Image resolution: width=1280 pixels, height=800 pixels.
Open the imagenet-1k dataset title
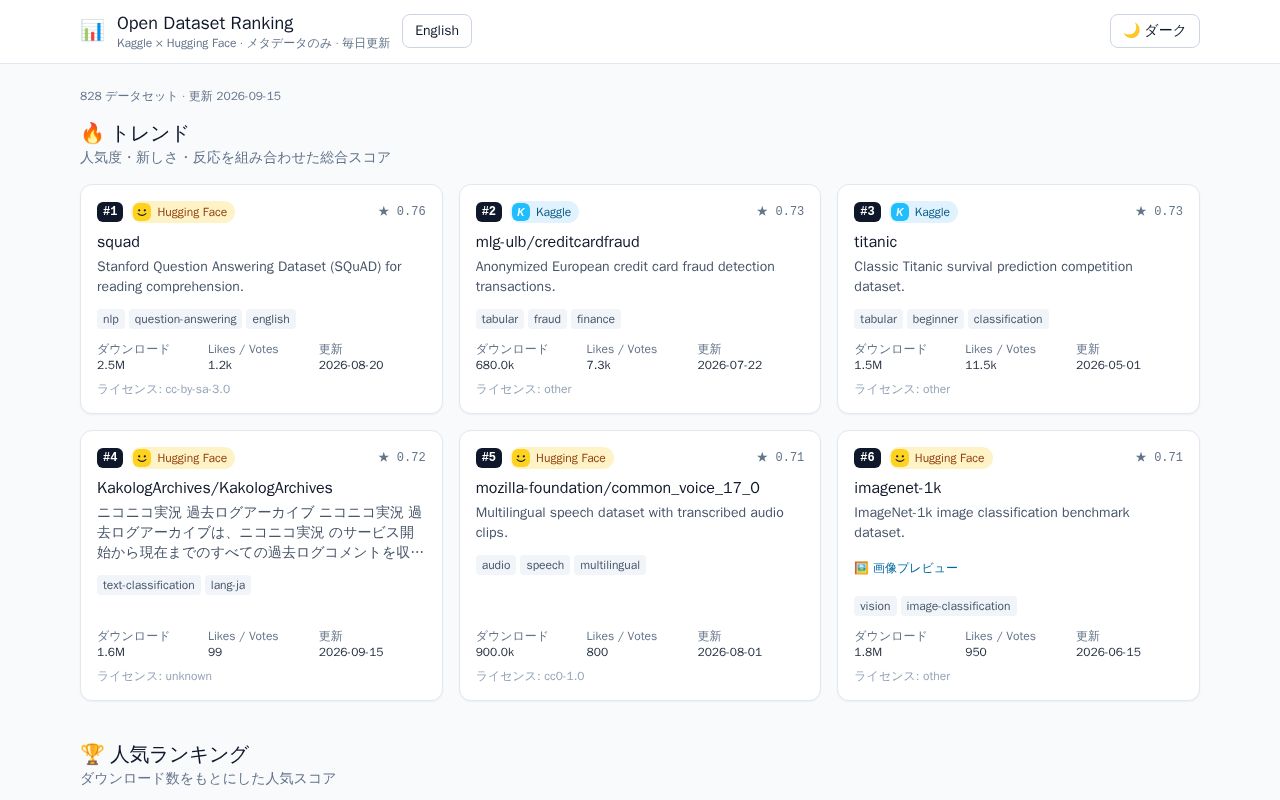pyautogui.click(x=897, y=488)
